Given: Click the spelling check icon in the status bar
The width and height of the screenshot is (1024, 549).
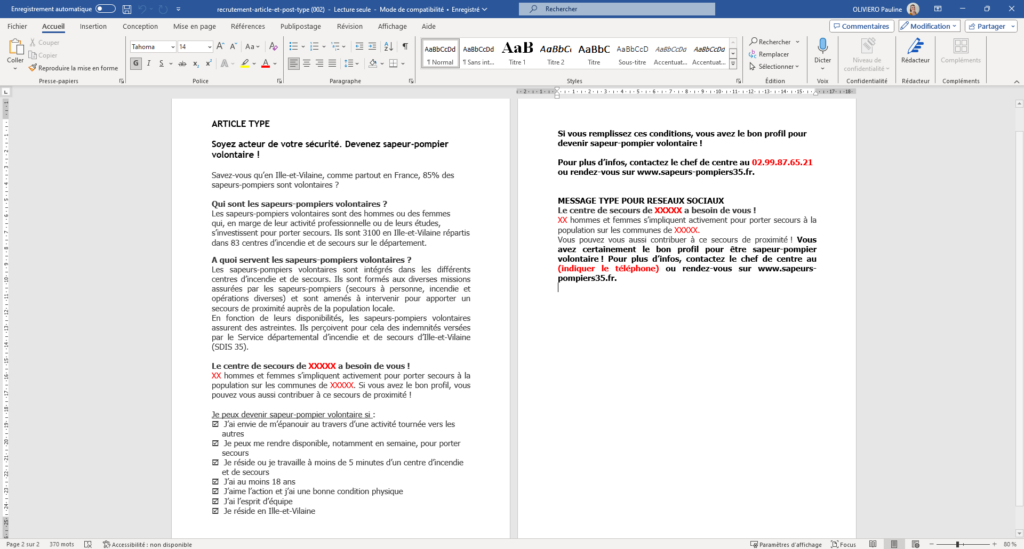Looking at the screenshot, I should click(88, 544).
